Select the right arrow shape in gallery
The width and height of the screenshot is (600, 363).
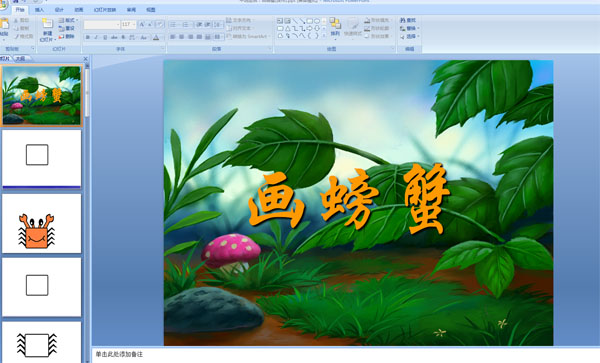(310, 28)
